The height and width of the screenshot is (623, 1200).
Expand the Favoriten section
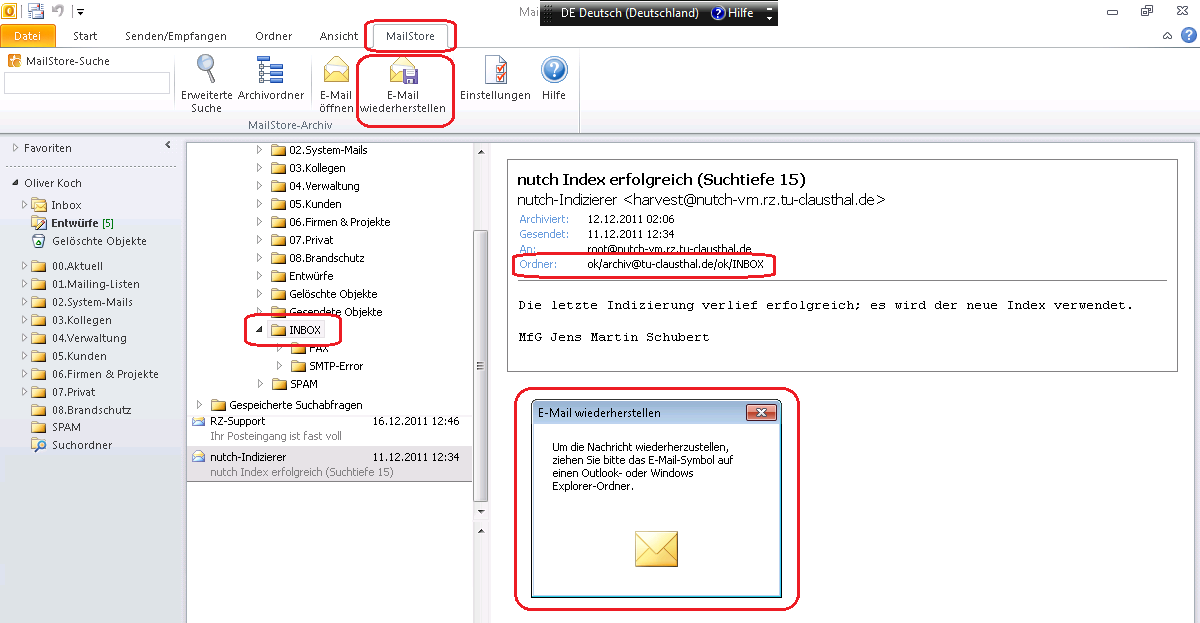15,148
